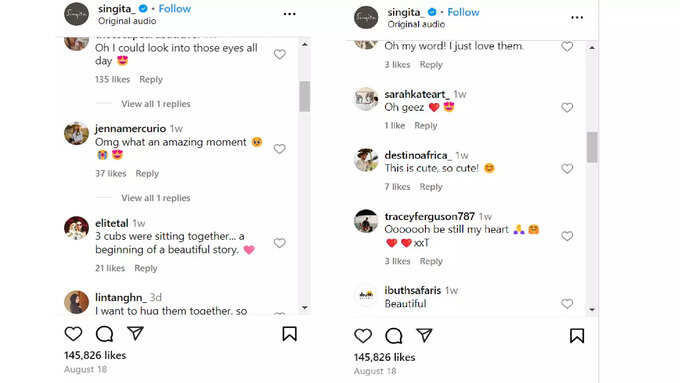Save post with right panel bookmark icon
Screen dimensions: 680x383
coord(577,336)
